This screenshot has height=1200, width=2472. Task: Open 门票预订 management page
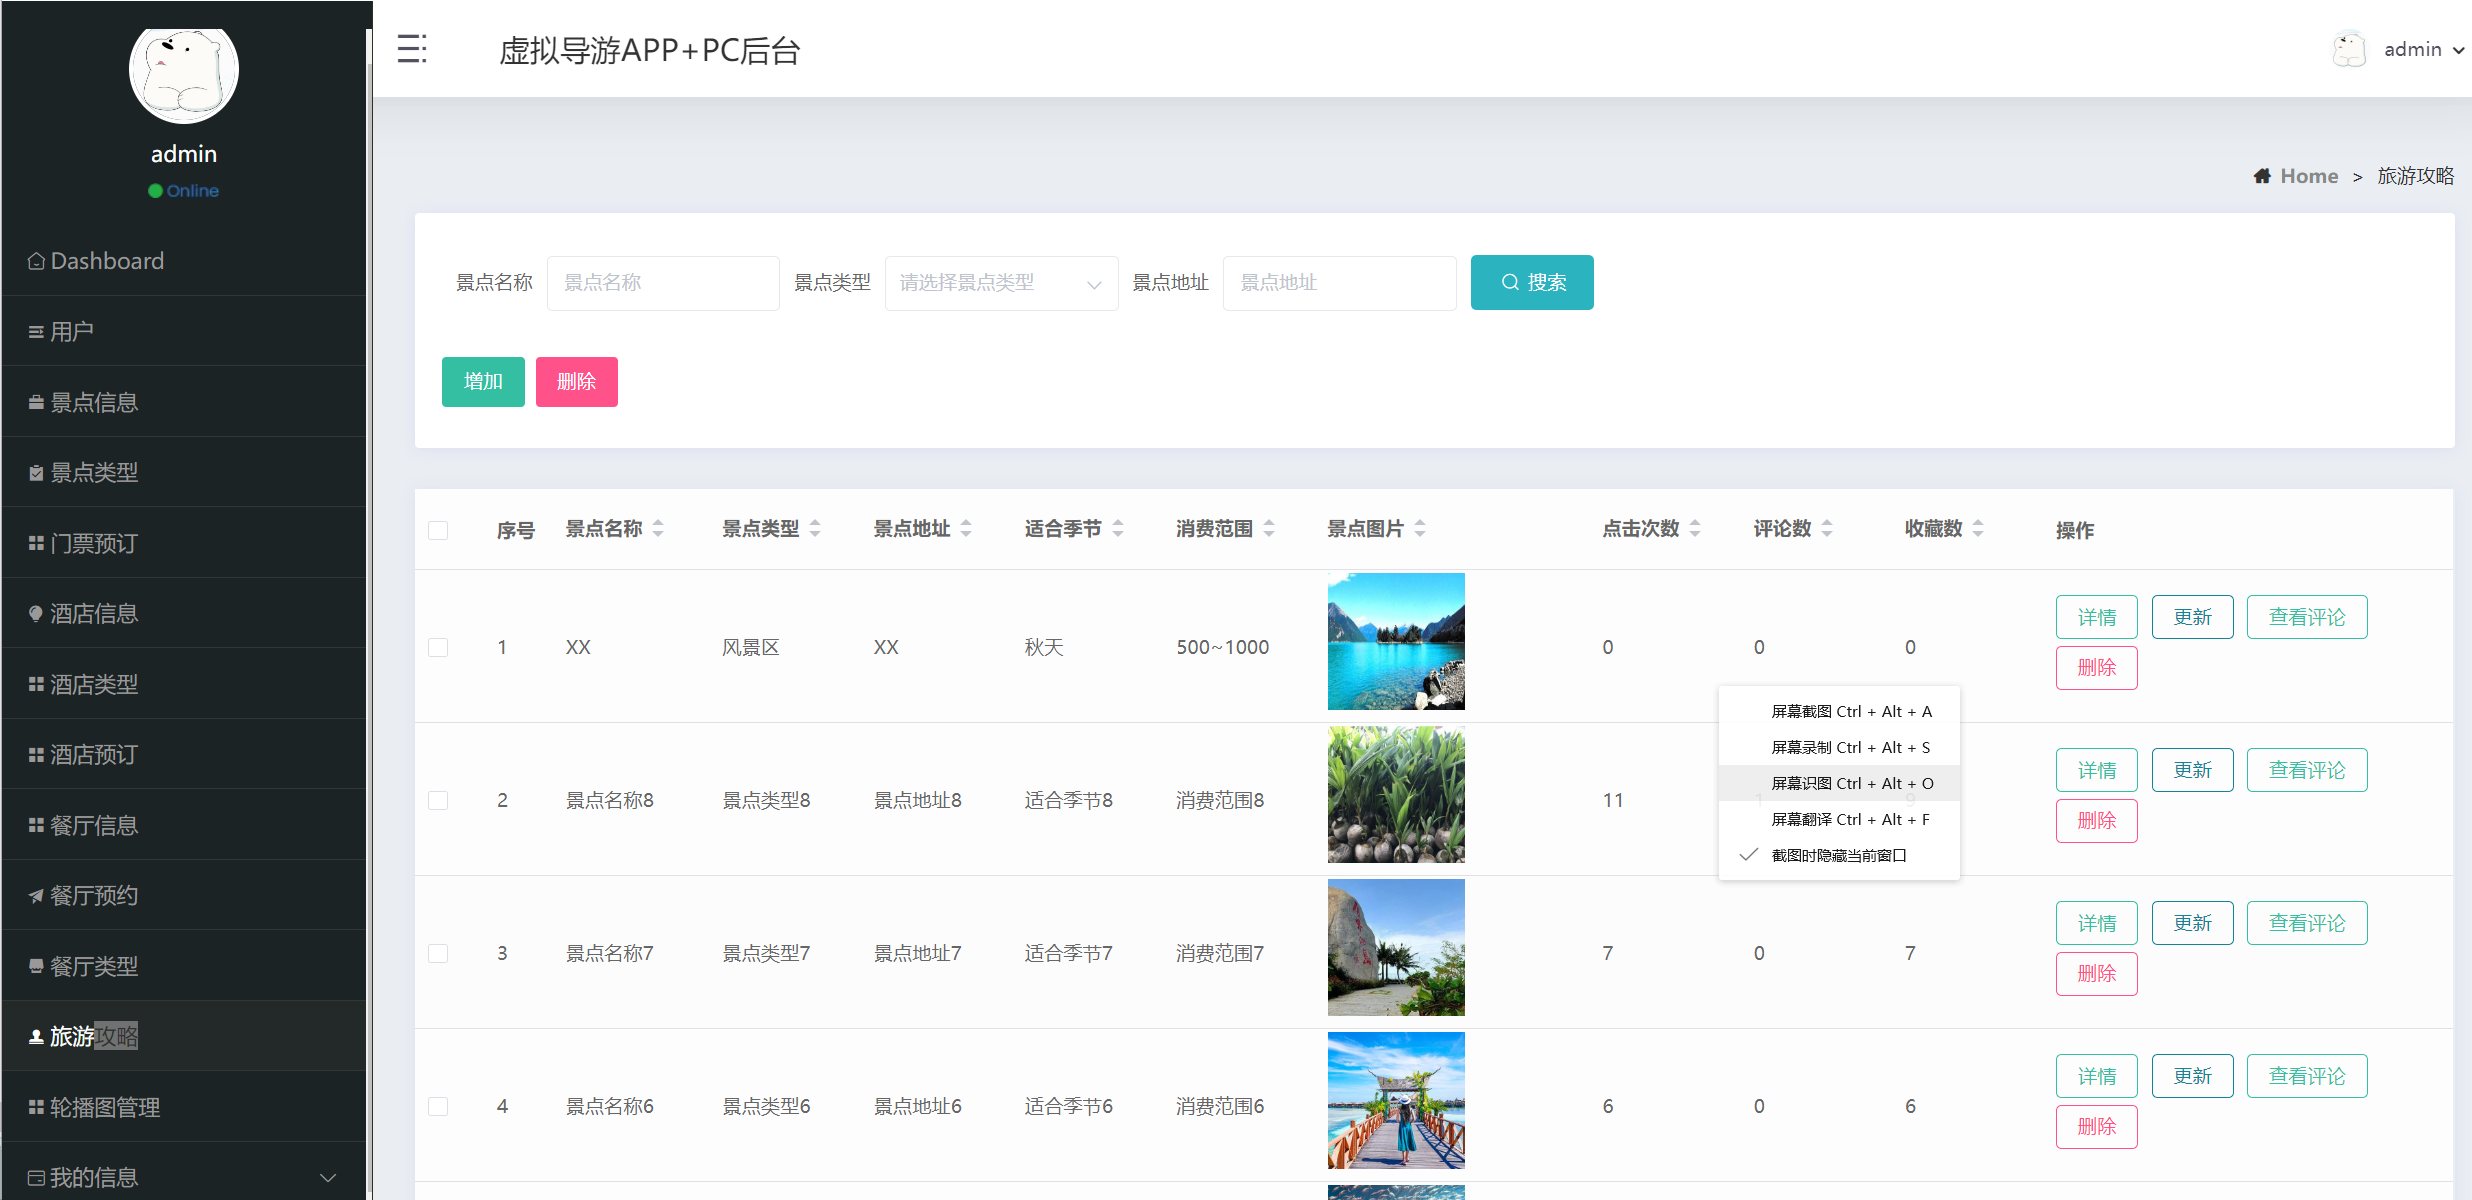coord(95,542)
